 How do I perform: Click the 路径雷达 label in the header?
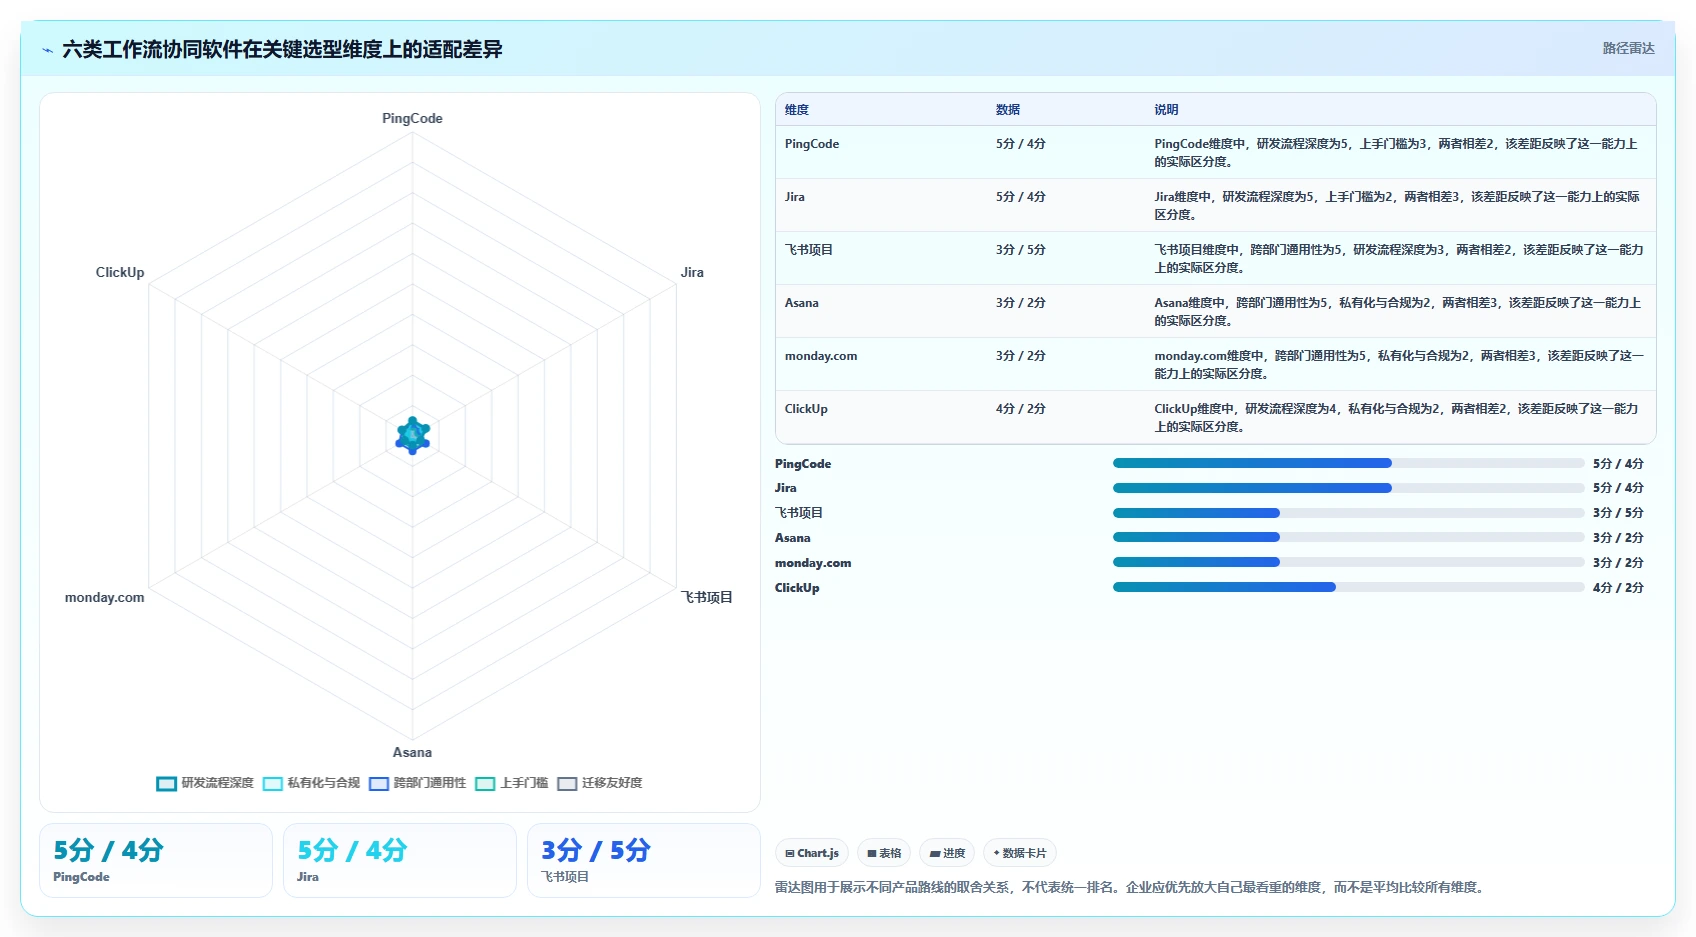1628,48
